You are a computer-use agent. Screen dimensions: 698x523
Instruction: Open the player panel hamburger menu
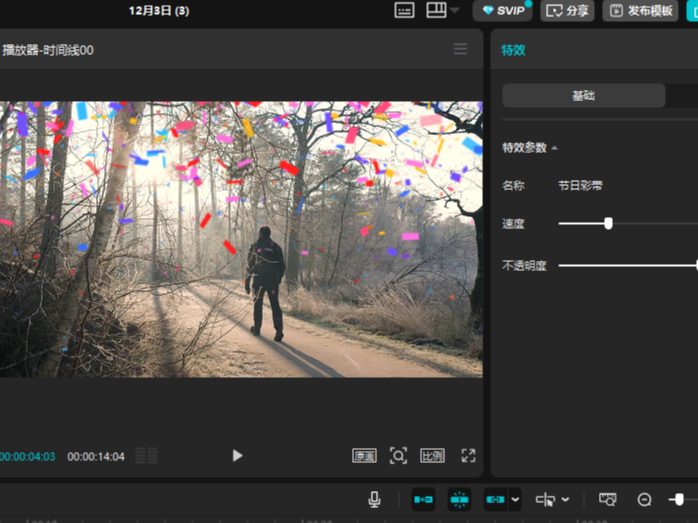tap(460, 49)
